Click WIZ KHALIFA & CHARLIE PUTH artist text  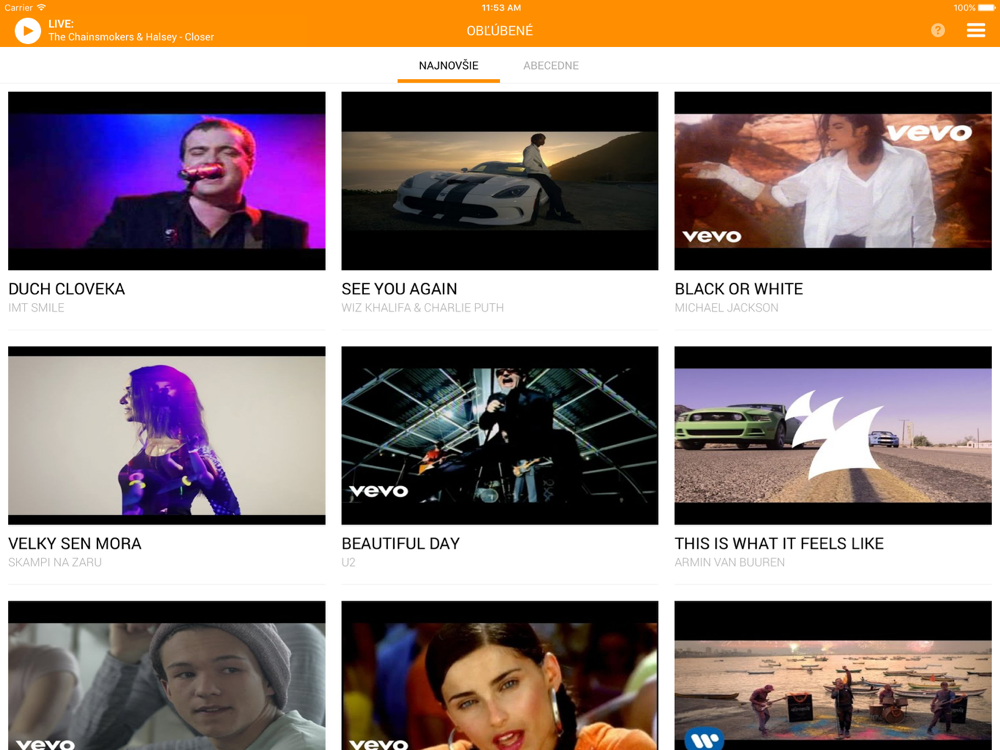(x=422, y=307)
